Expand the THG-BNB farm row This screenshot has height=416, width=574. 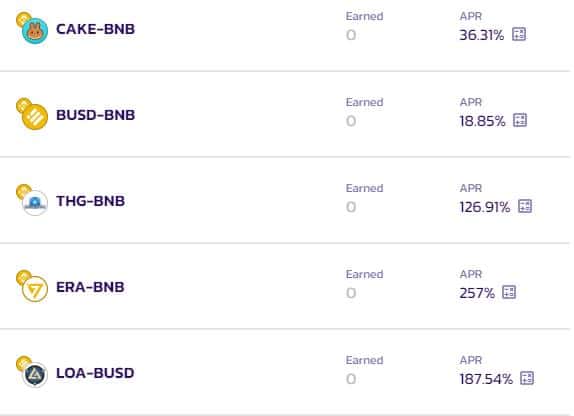tap(285, 200)
